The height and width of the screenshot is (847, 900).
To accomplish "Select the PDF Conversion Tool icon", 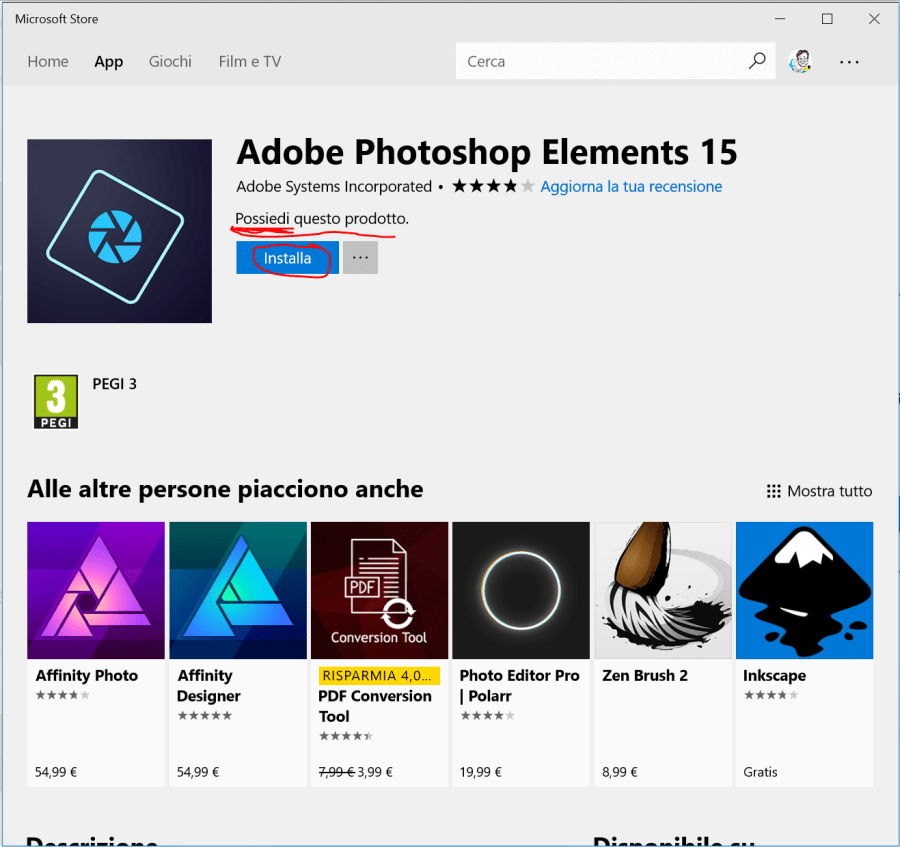I will [x=379, y=590].
